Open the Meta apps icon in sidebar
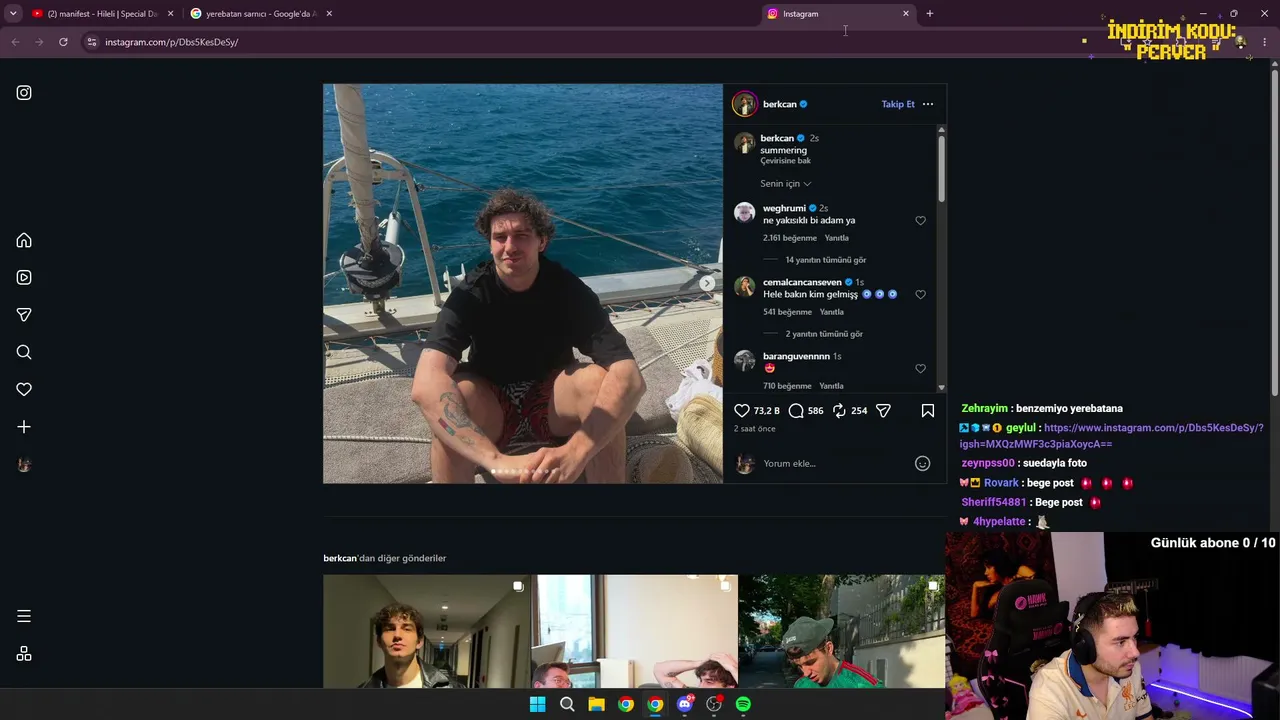 click(24, 654)
